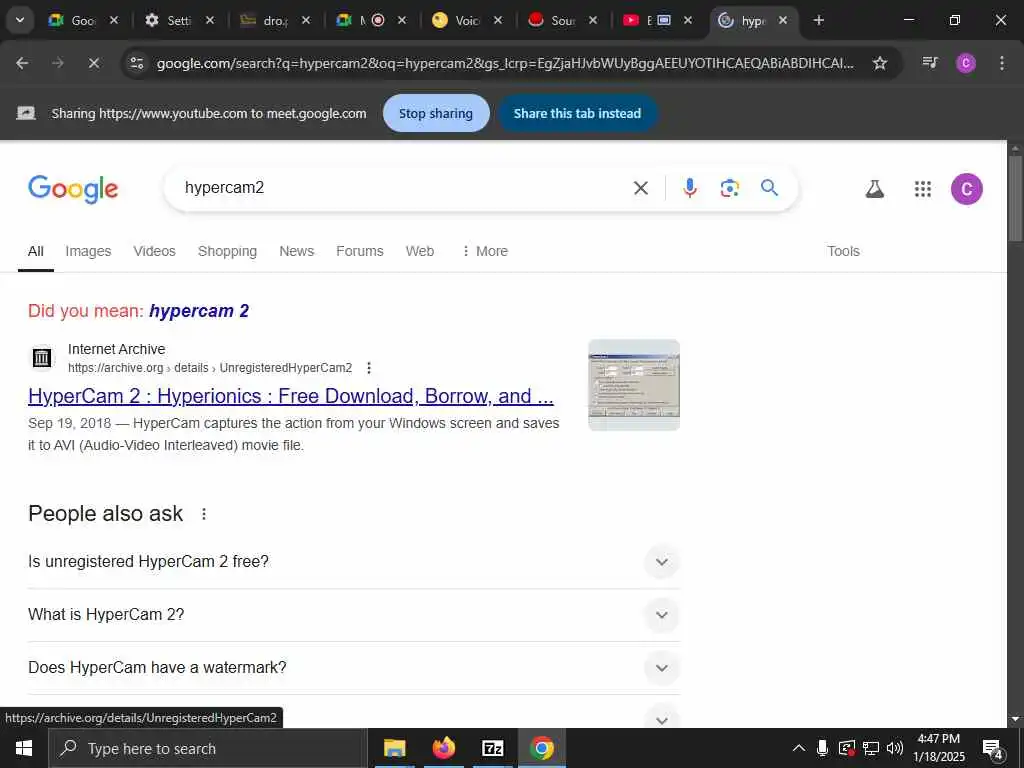This screenshot has width=1024, height=768.
Task: Open Google Lens image search icon
Action: (x=729, y=189)
